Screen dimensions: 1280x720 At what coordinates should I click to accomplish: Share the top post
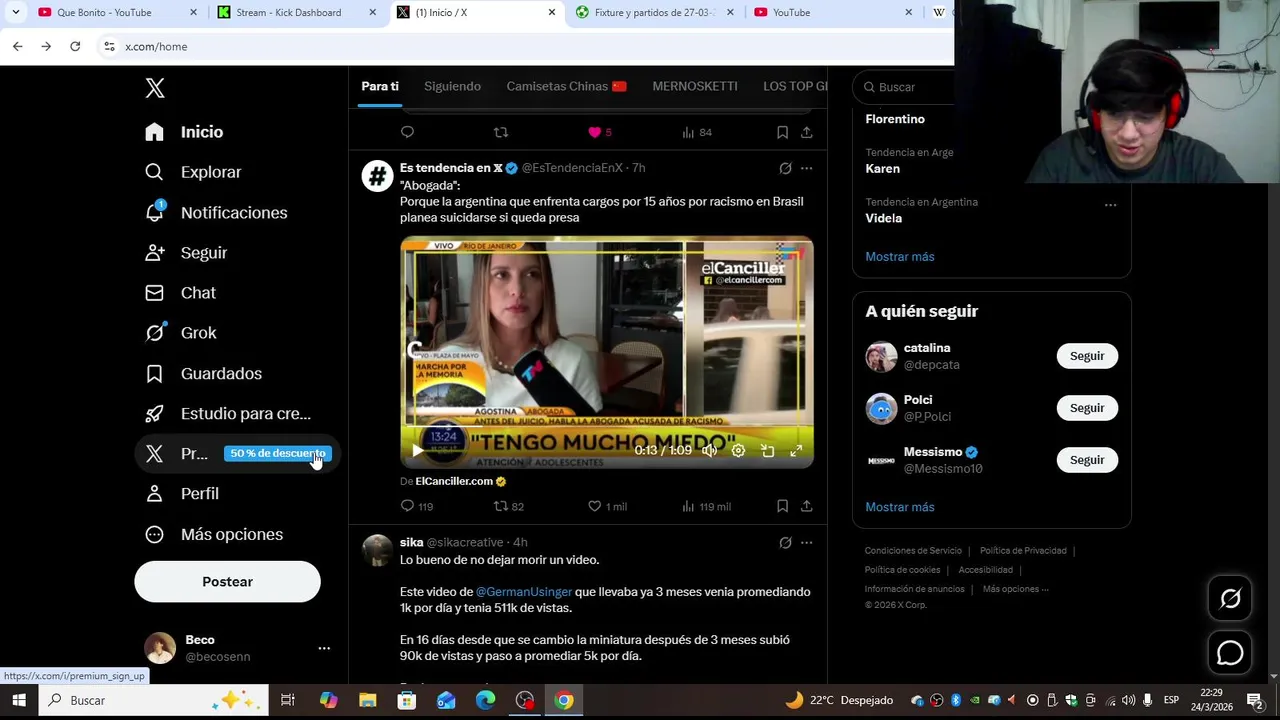point(806,132)
